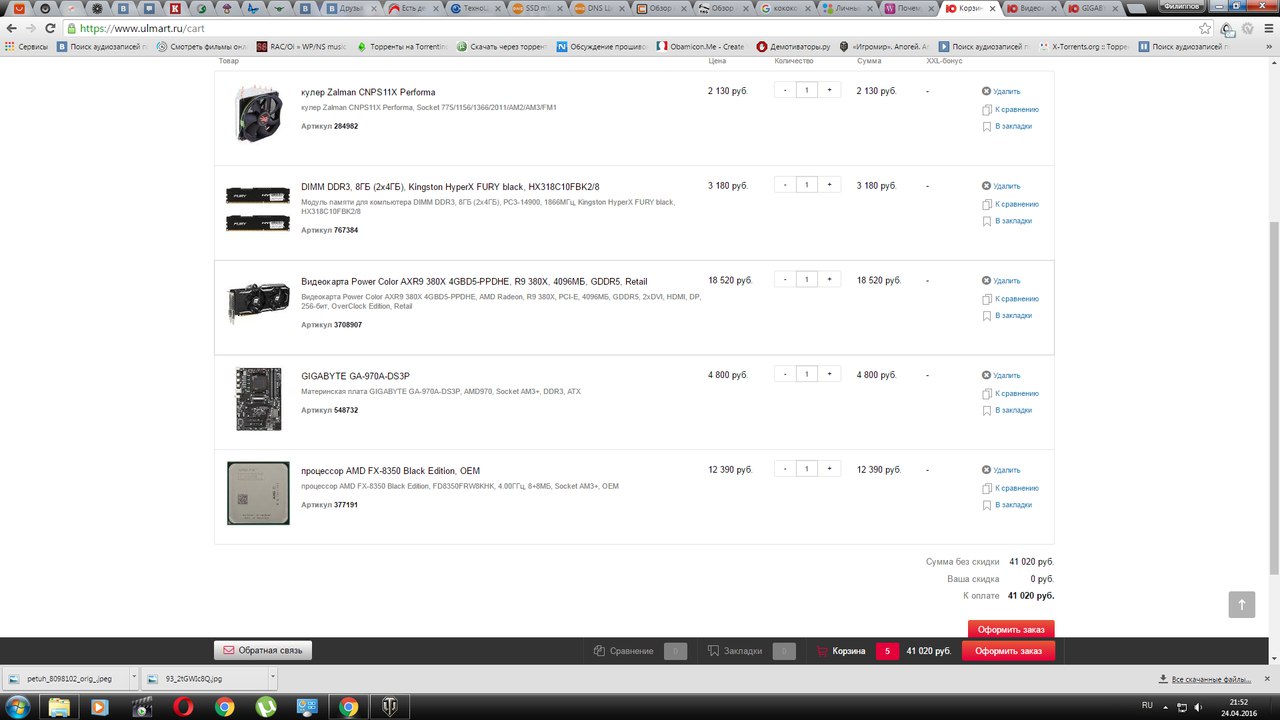Open the Видеокарта Power Color AXR9 380X title
Screen dimensions: 1280x720
(474, 281)
